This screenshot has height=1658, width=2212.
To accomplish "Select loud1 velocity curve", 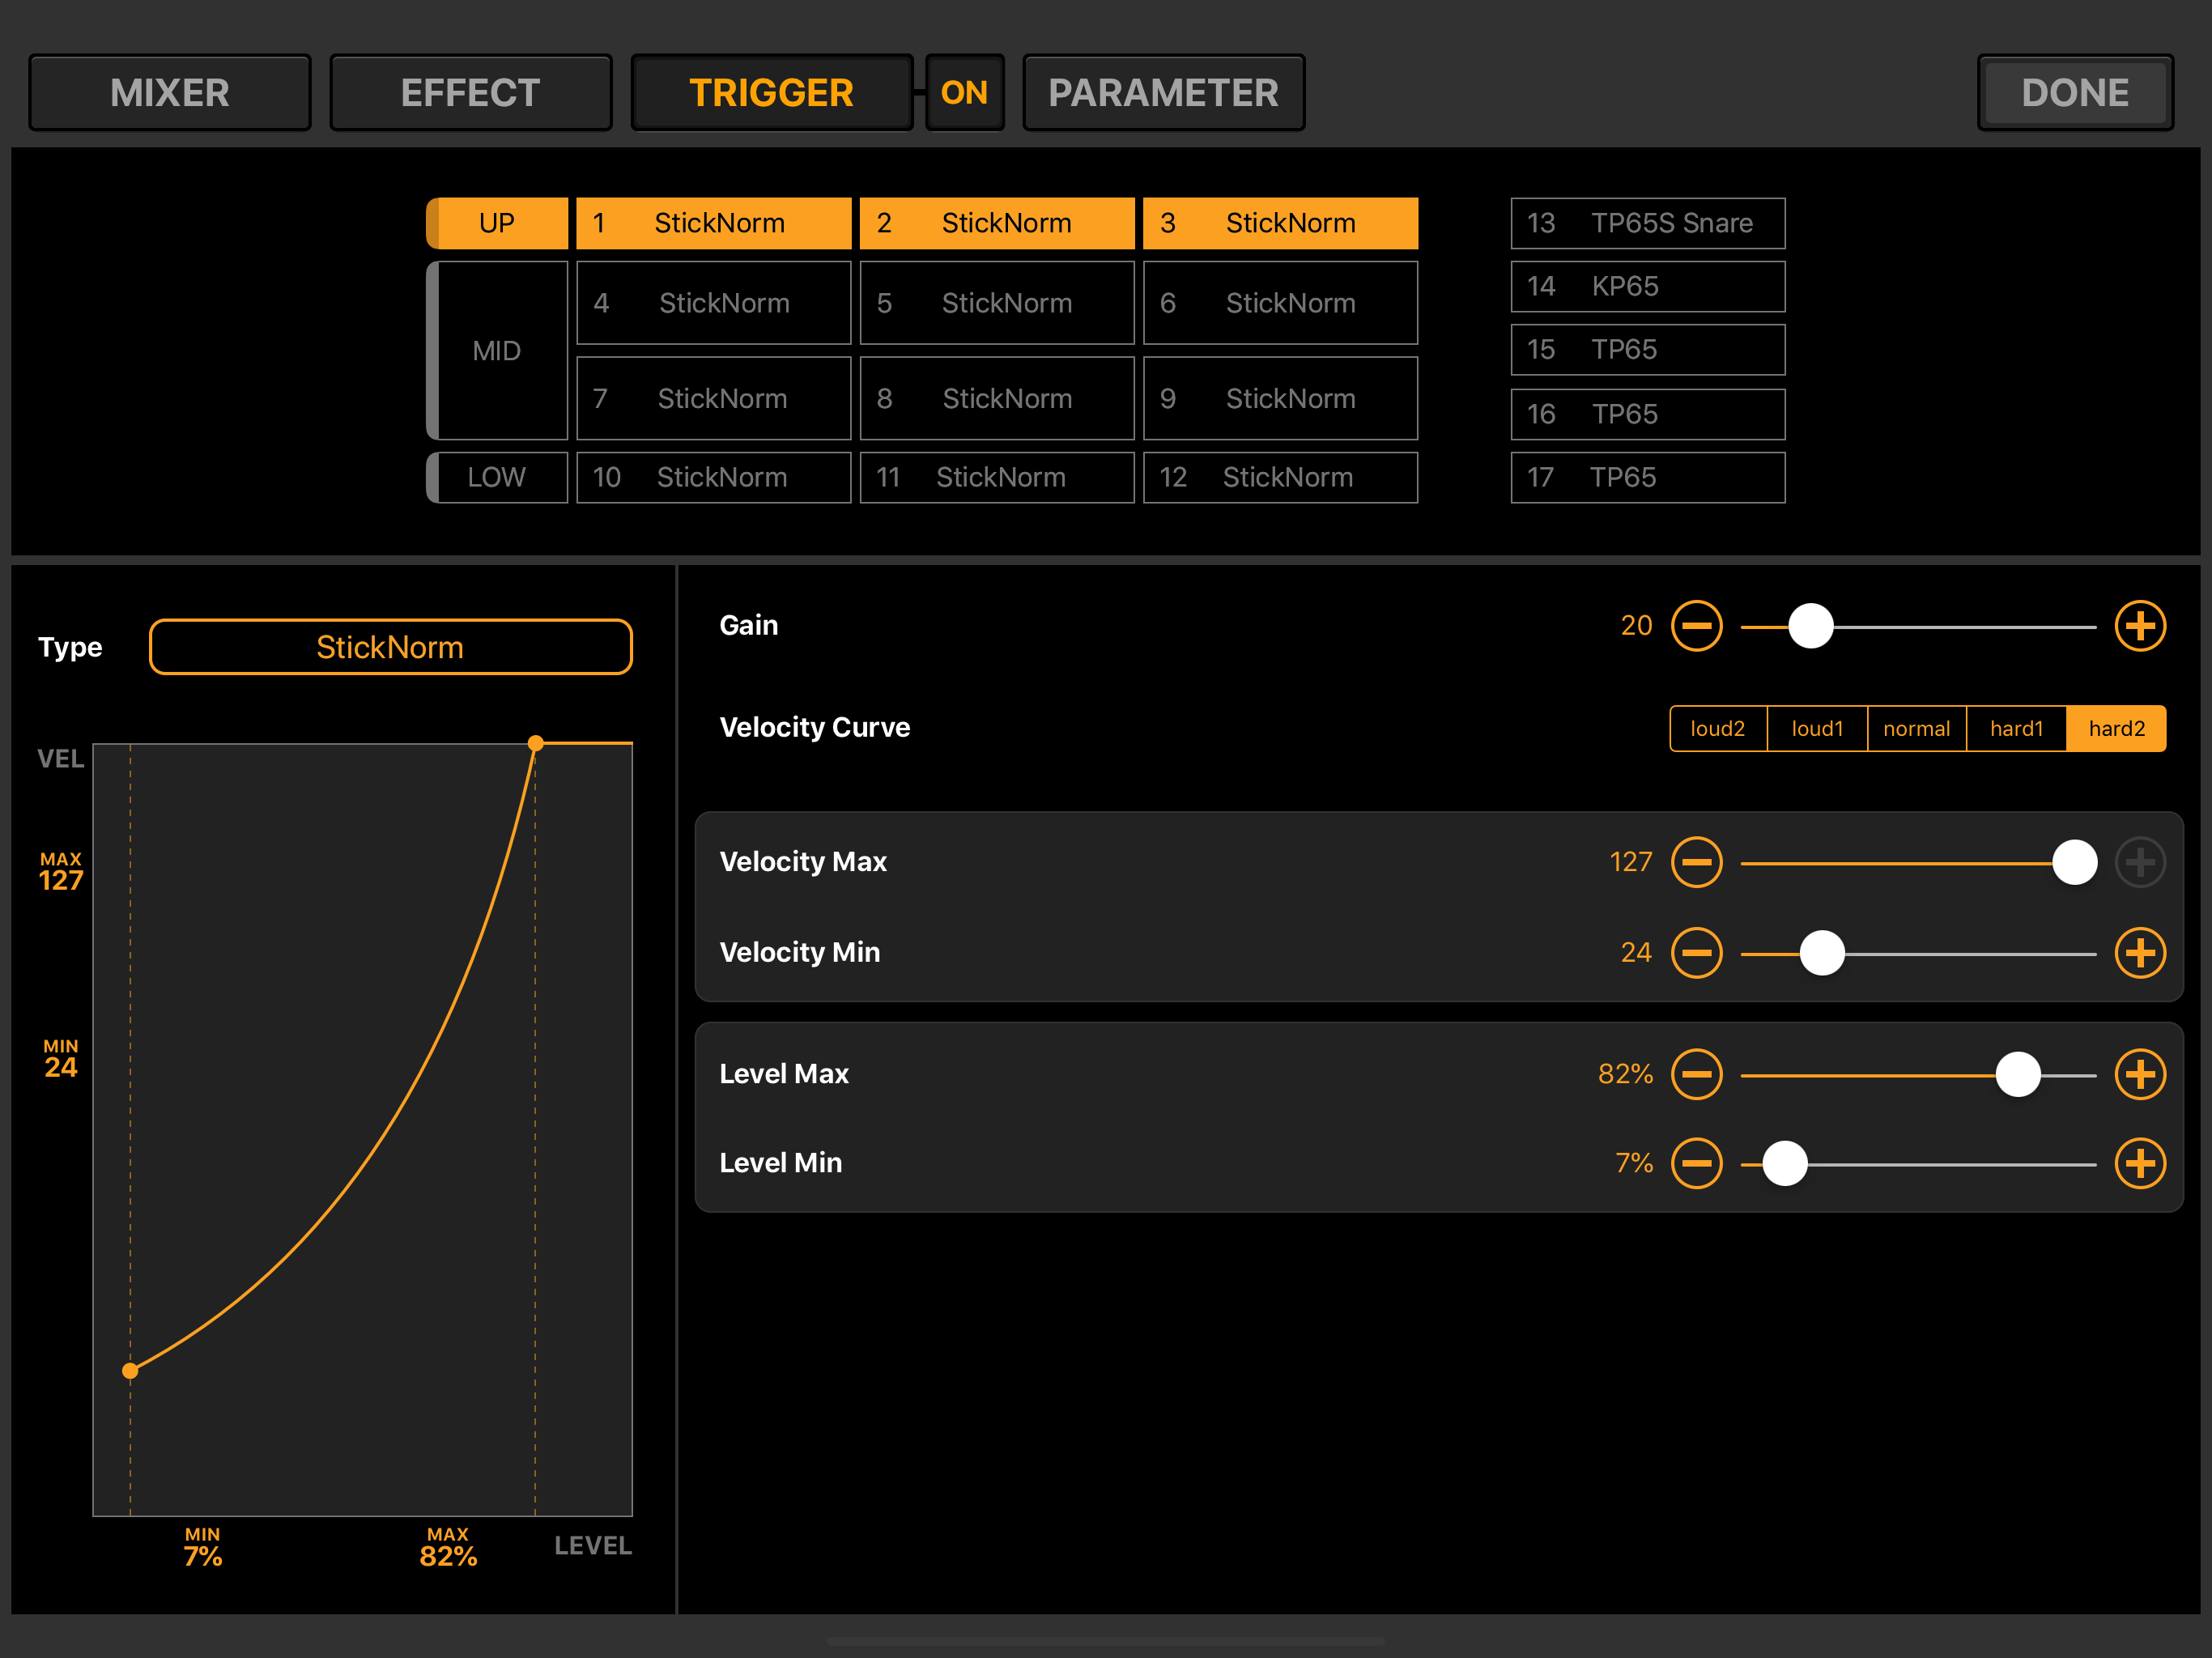I will click(x=1817, y=728).
